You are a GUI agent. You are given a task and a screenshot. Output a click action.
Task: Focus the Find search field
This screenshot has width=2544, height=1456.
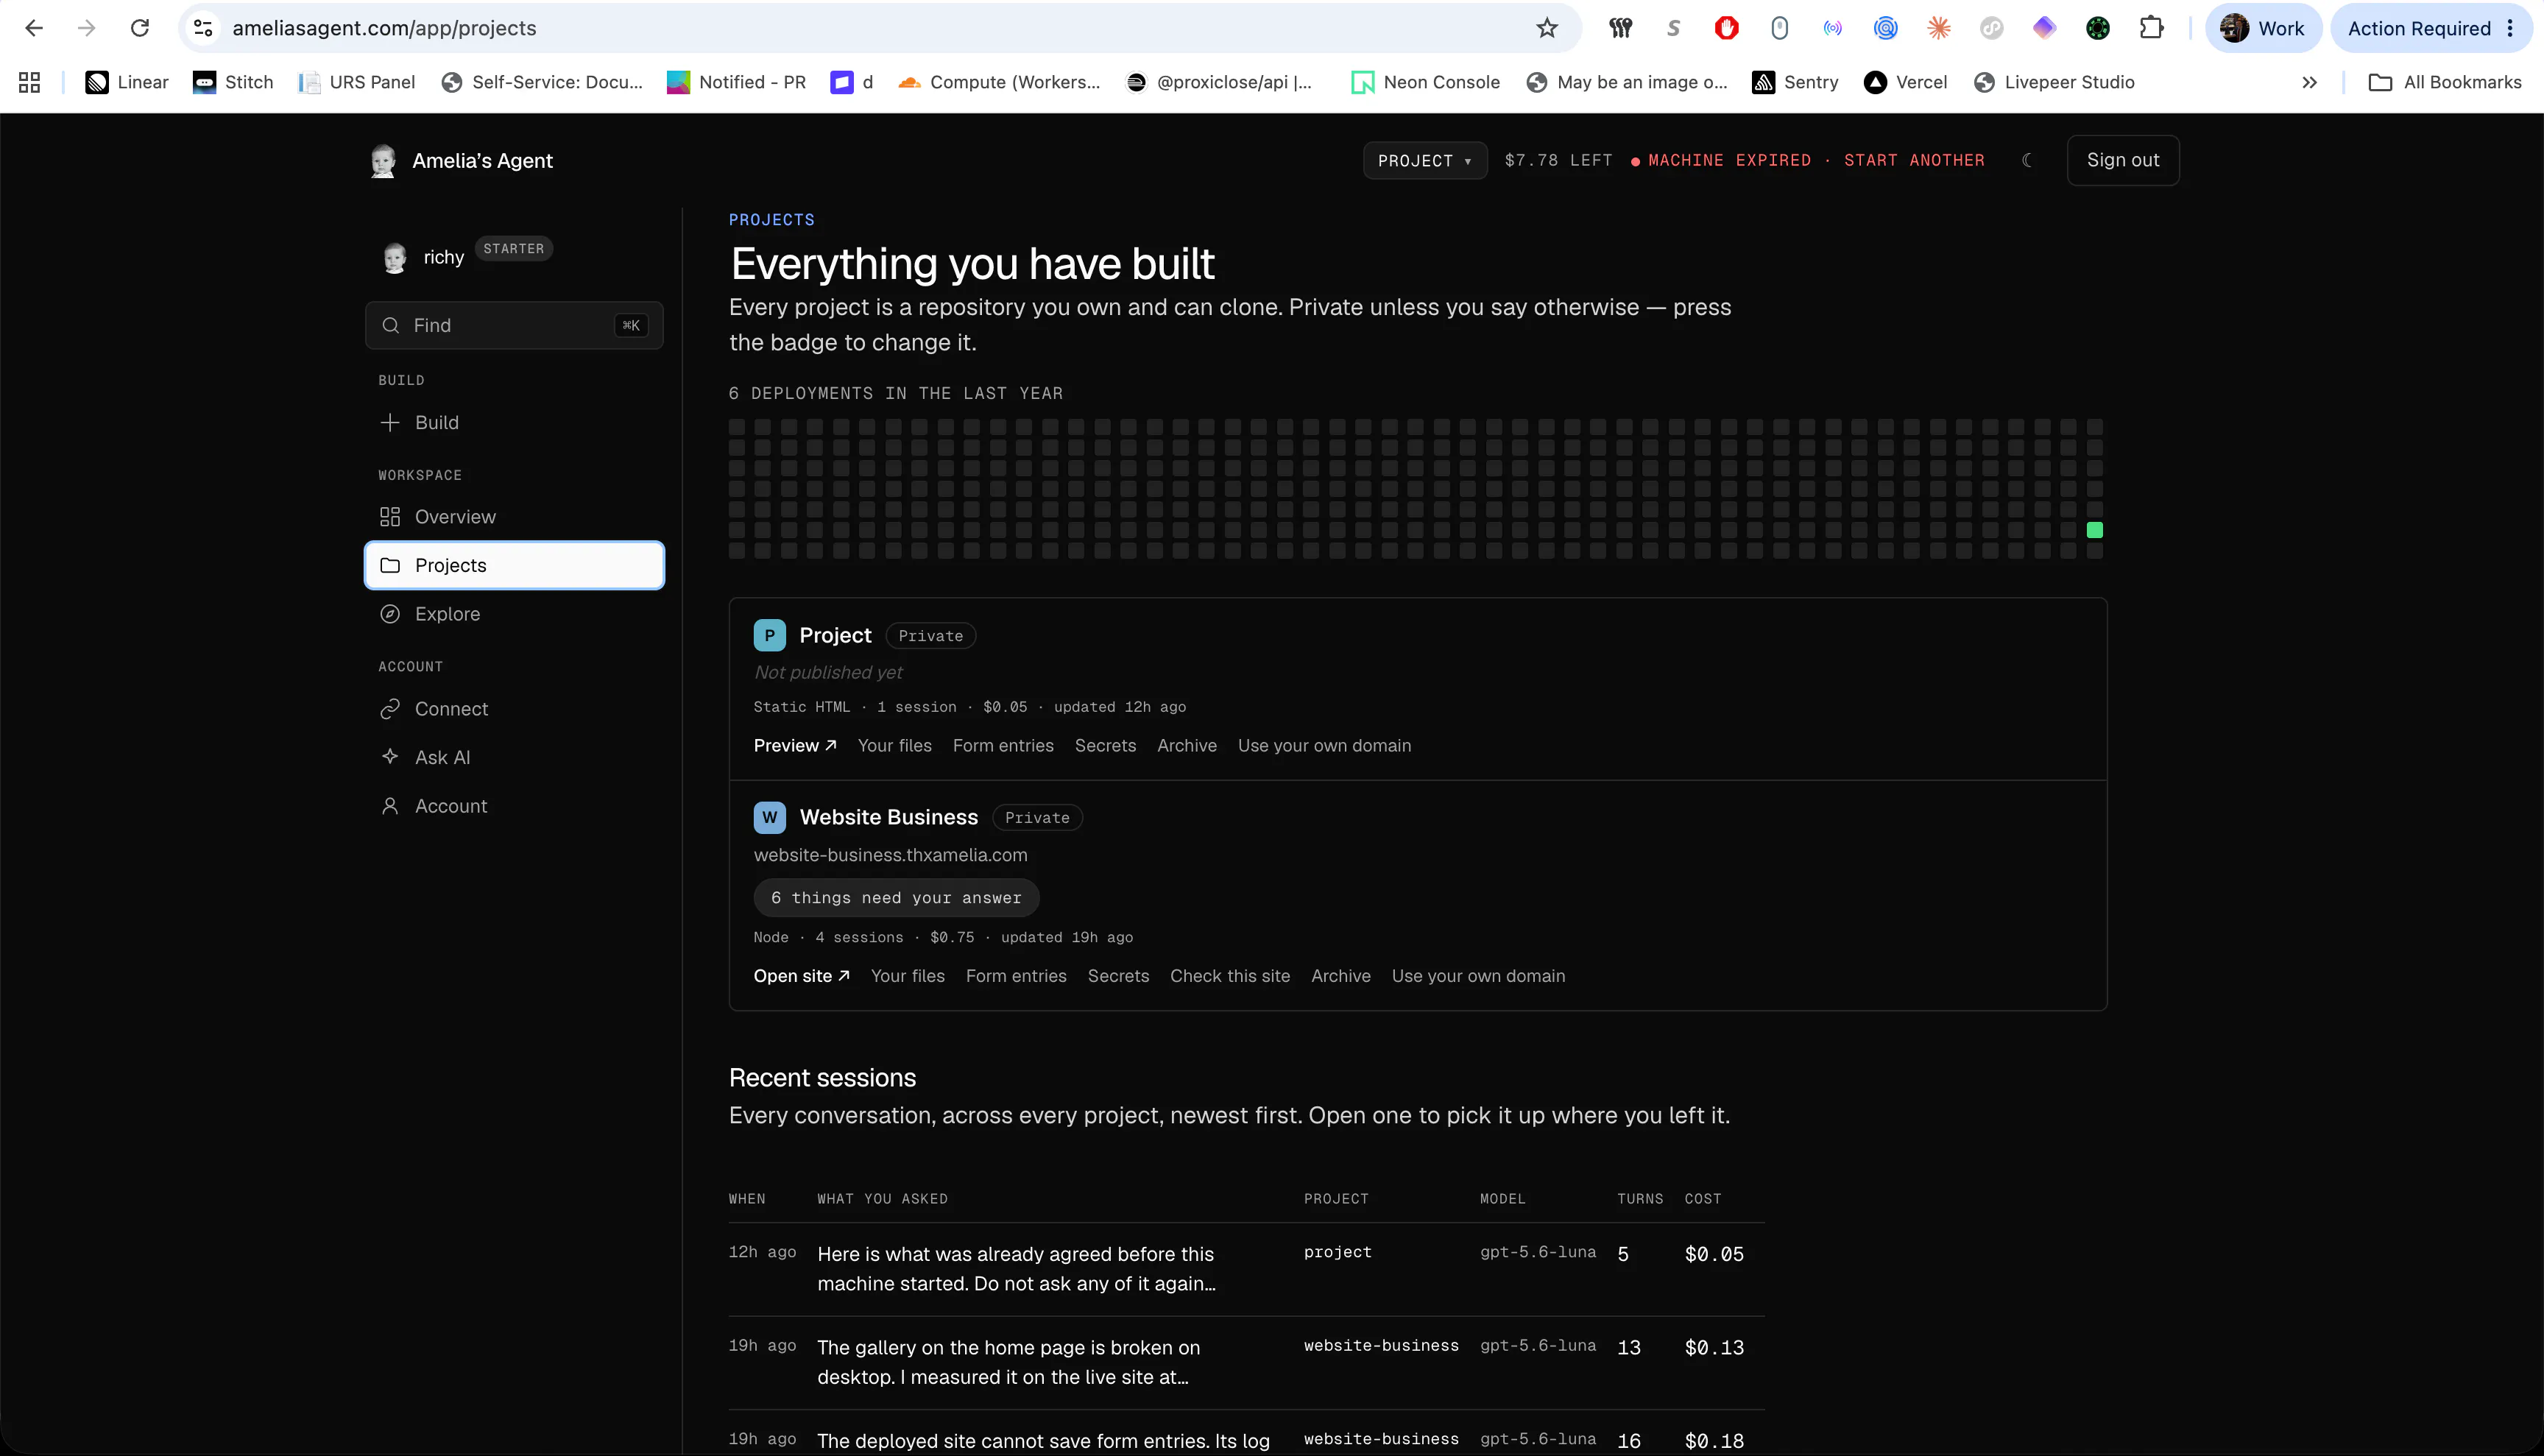click(514, 325)
